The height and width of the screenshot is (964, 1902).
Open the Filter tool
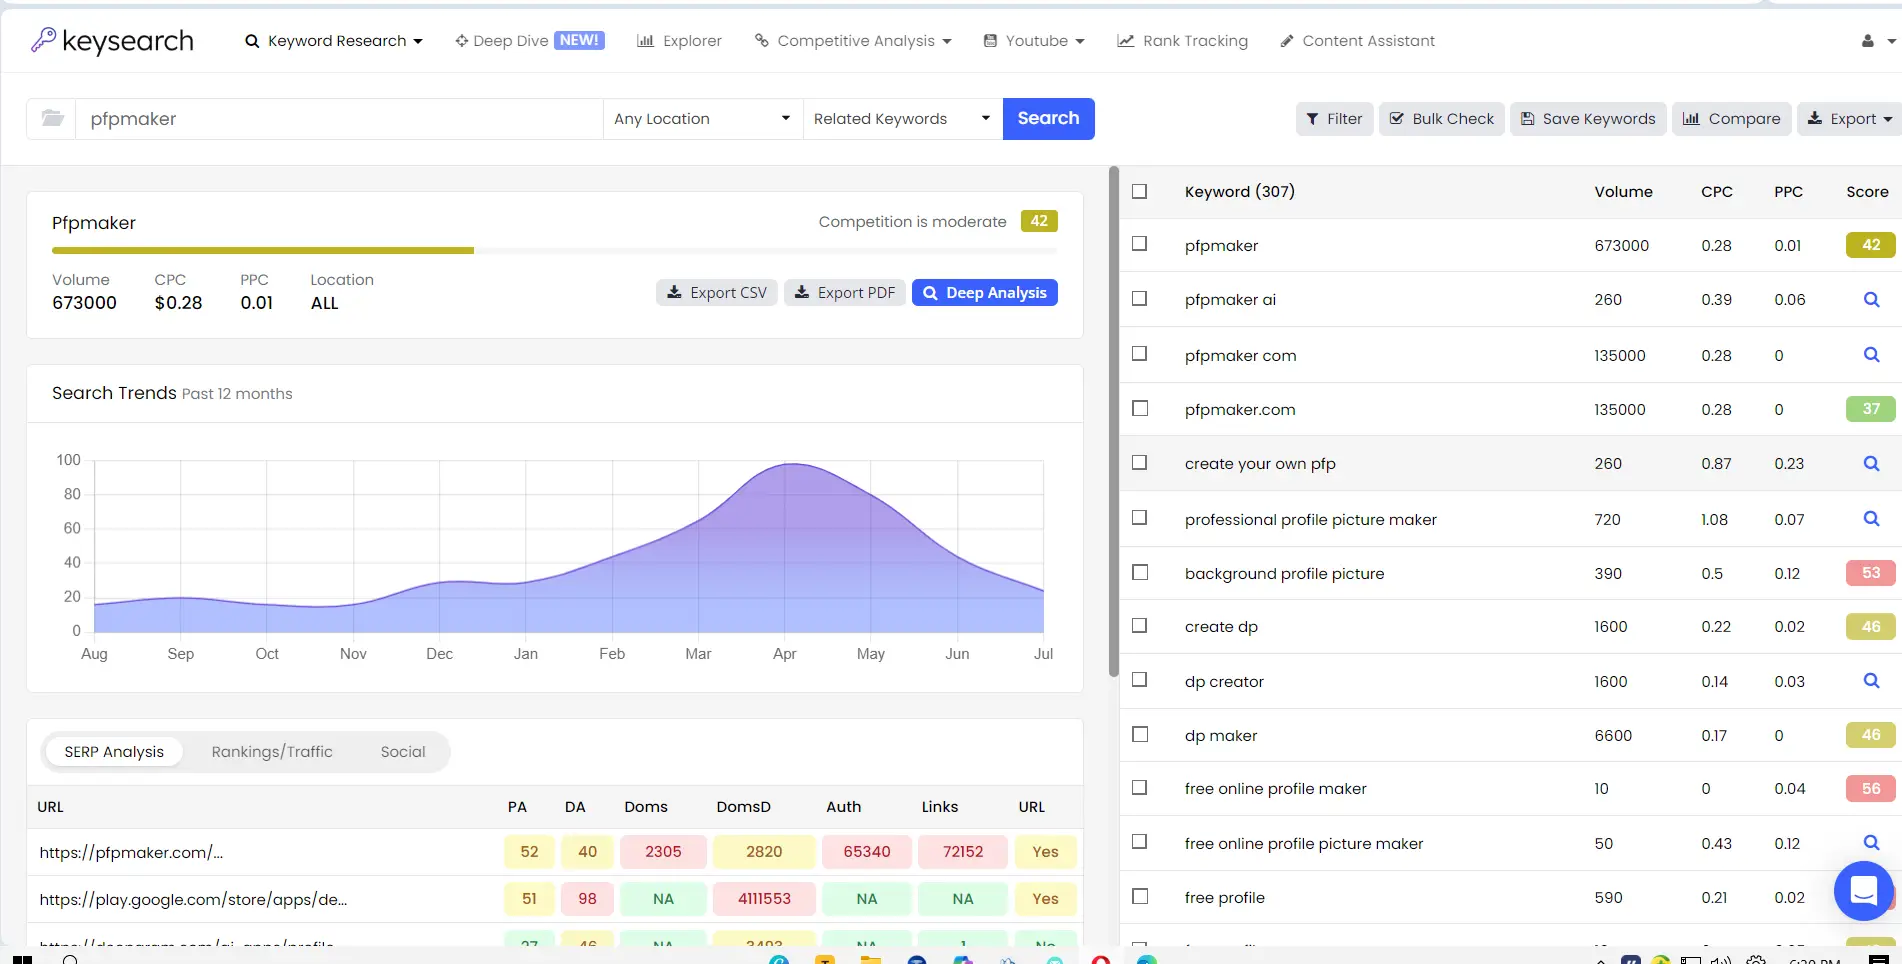pyautogui.click(x=1334, y=119)
